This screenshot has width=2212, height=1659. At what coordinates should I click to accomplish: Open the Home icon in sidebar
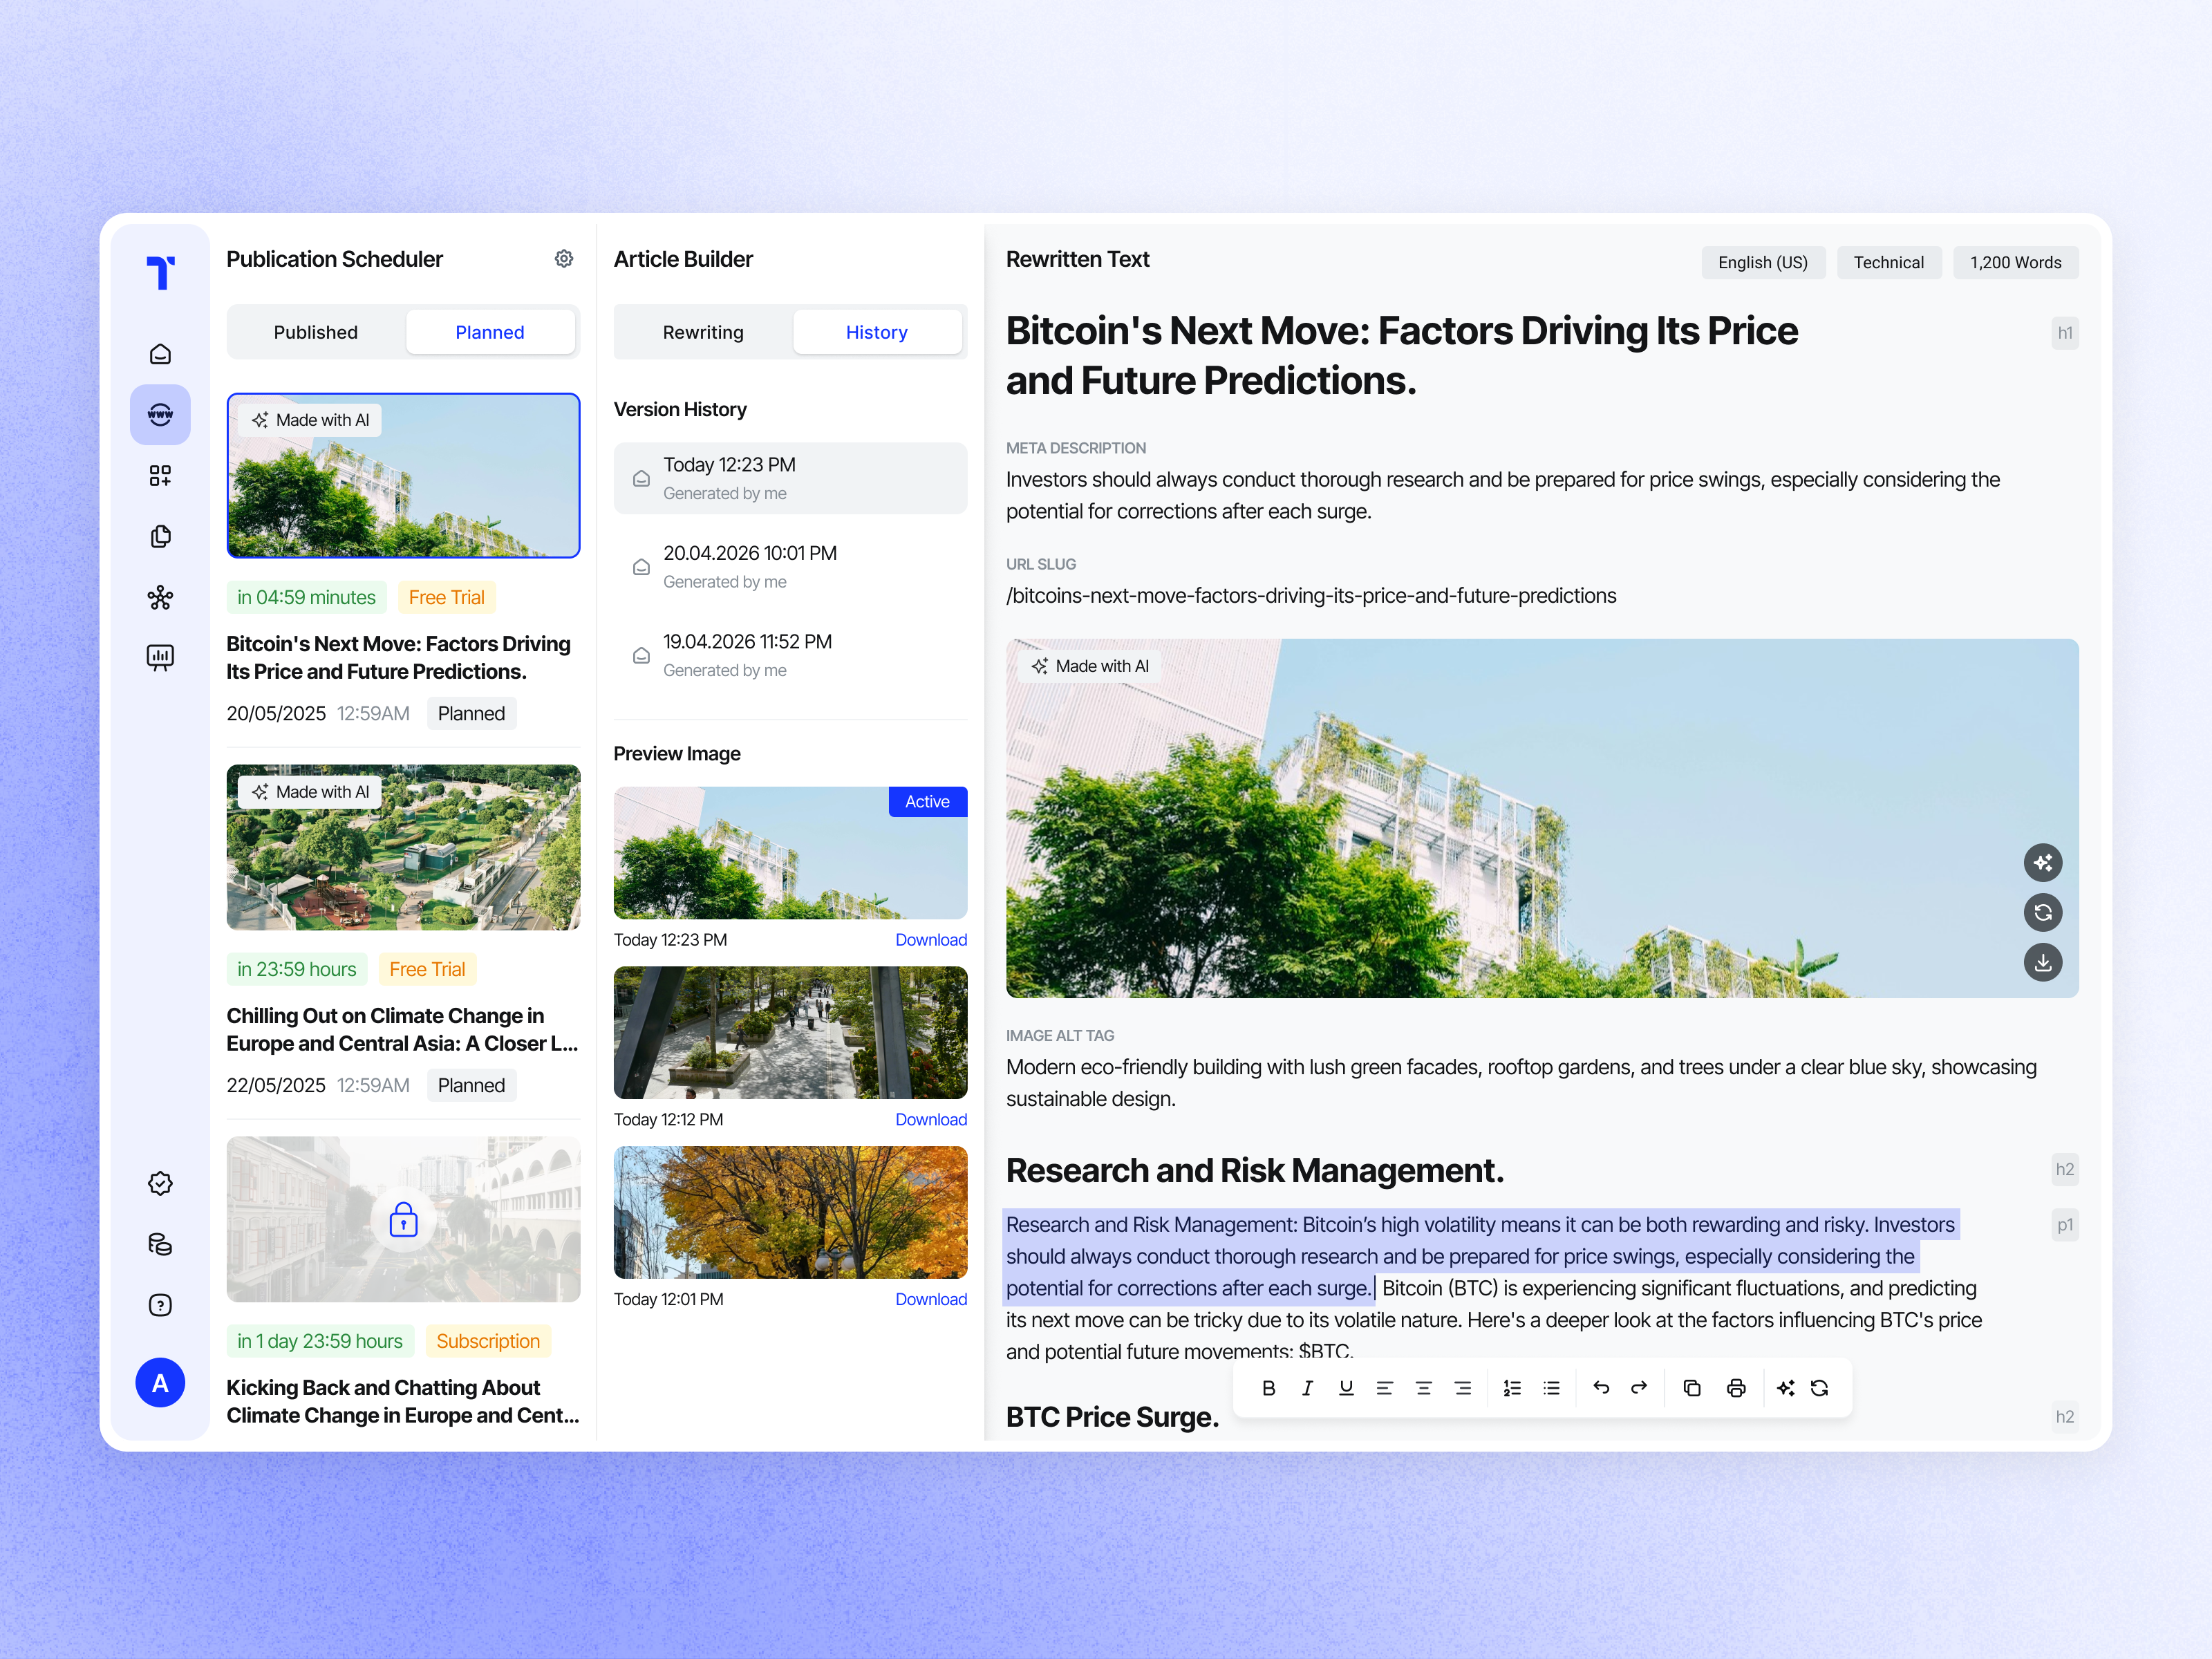[x=160, y=354]
